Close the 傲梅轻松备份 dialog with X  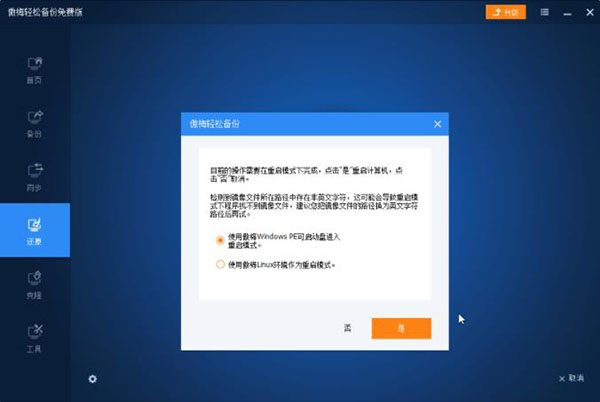437,123
